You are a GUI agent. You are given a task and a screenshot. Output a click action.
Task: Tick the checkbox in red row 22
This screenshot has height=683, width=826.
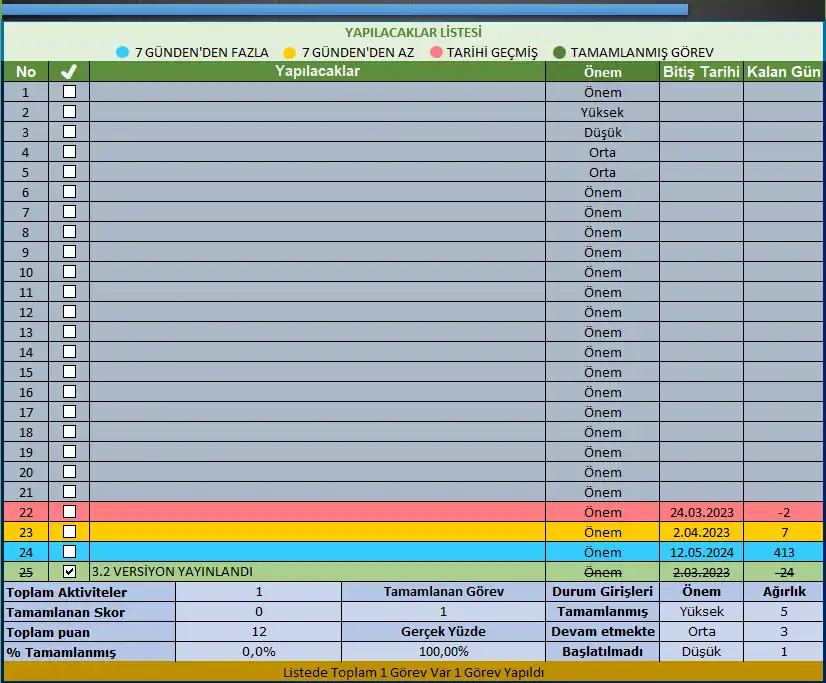click(x=69, y=512)
